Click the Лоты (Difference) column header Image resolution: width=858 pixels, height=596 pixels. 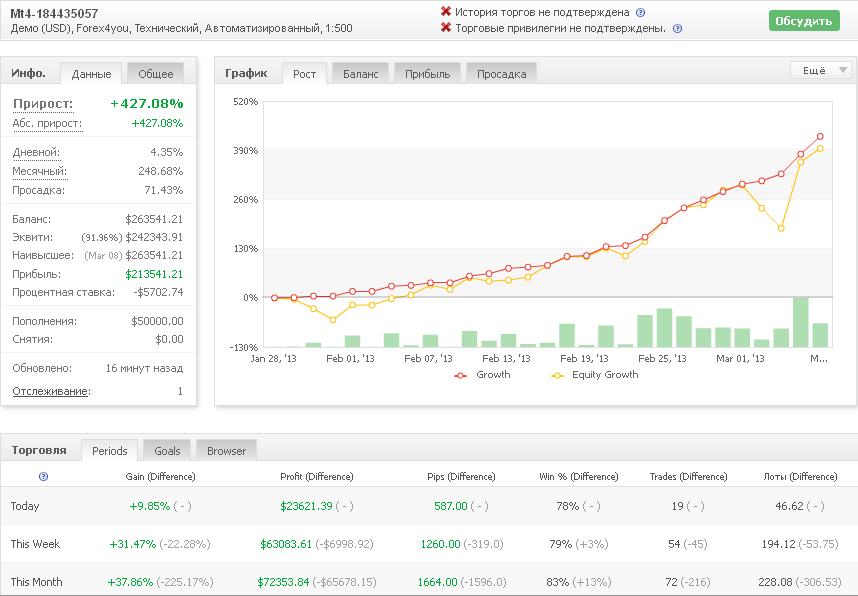(800, 477)
